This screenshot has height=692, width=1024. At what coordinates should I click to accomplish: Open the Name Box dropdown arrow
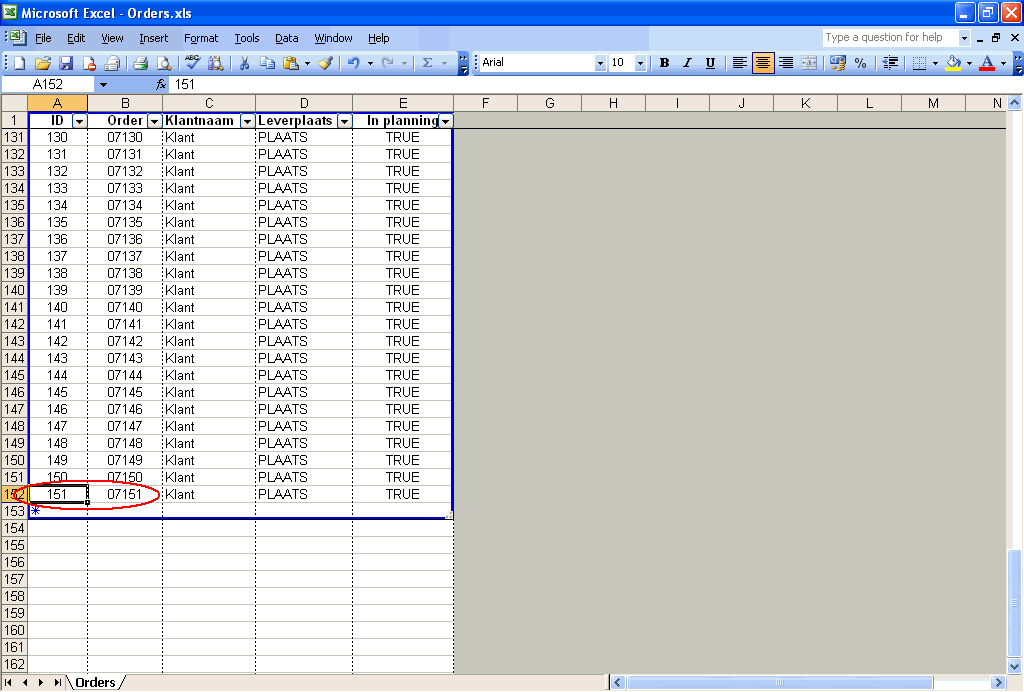point(103,84)
